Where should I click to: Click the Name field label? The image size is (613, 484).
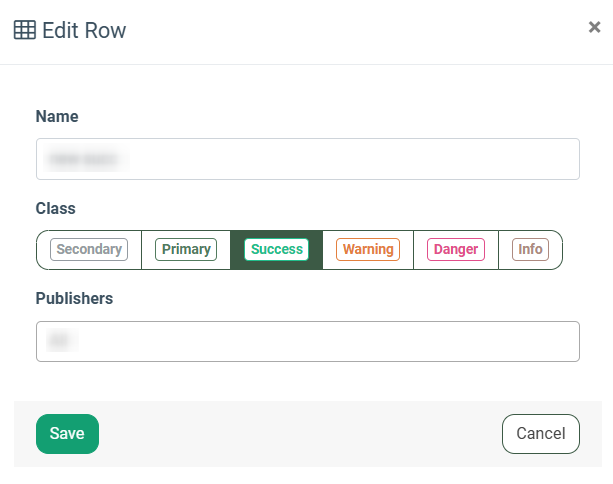(x=57, y=117)
